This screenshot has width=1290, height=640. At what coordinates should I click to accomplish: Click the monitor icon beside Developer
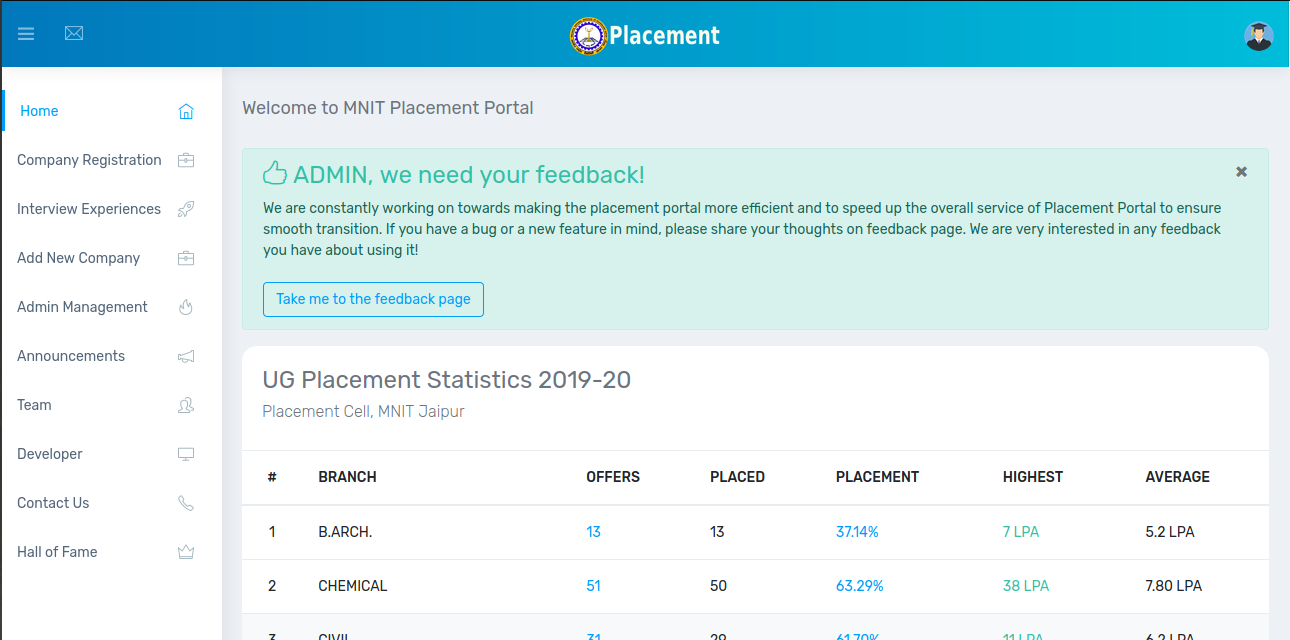click(x=186, y=454)
